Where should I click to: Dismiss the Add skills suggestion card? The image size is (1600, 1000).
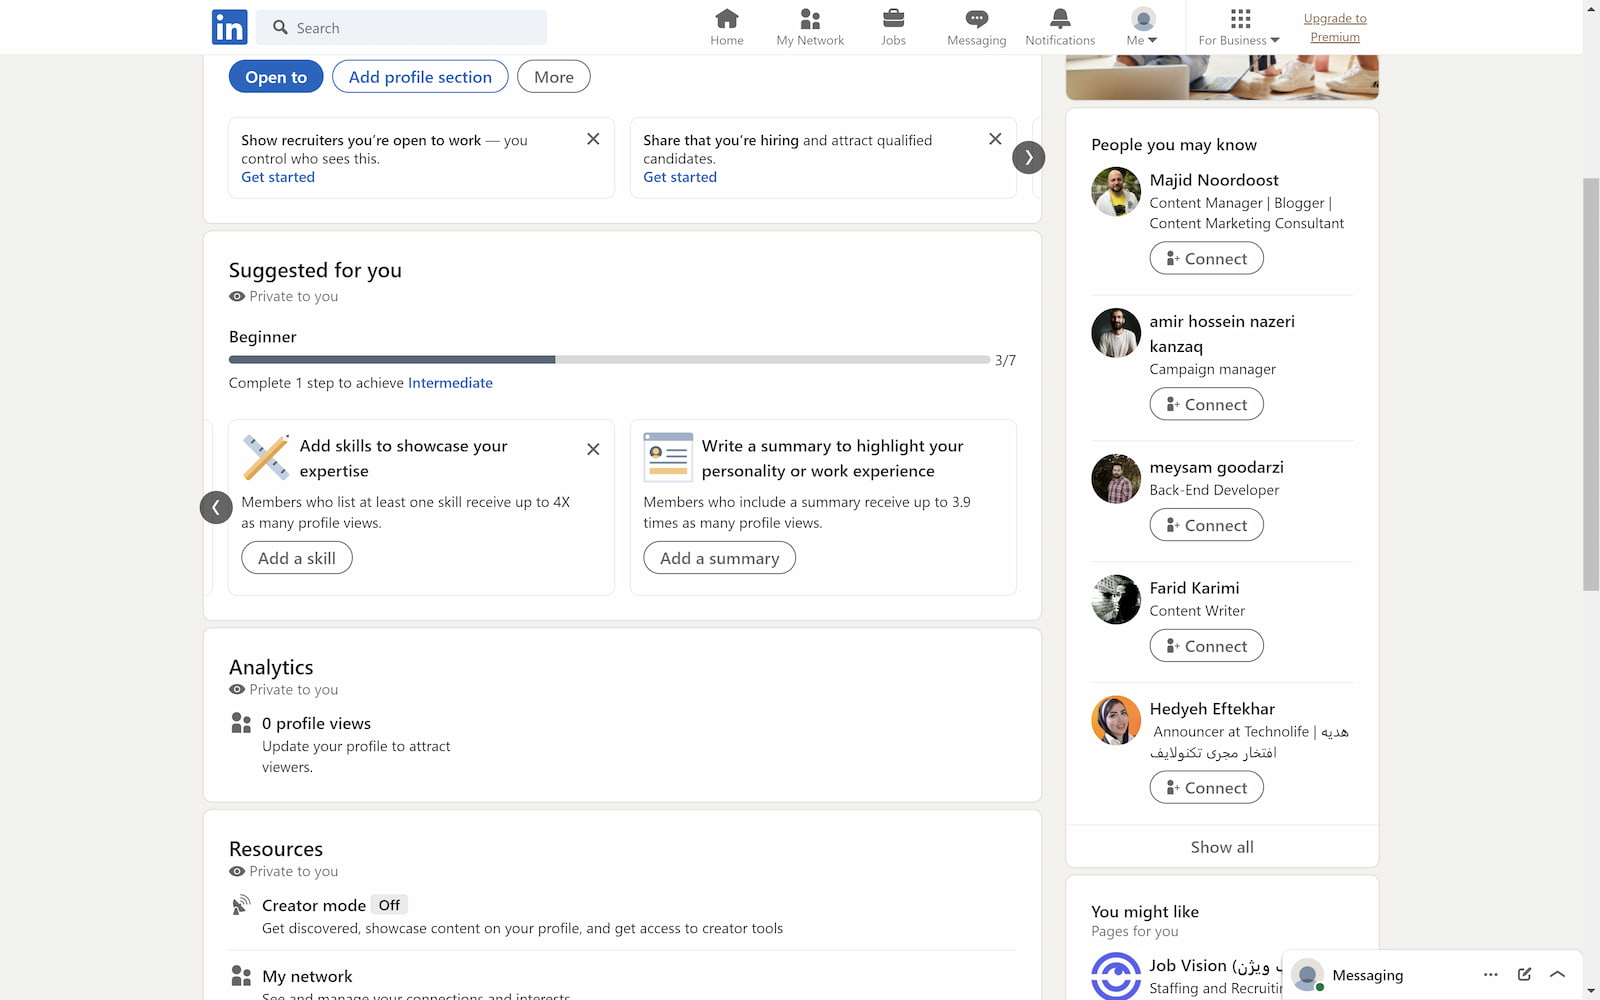(593, 449)
